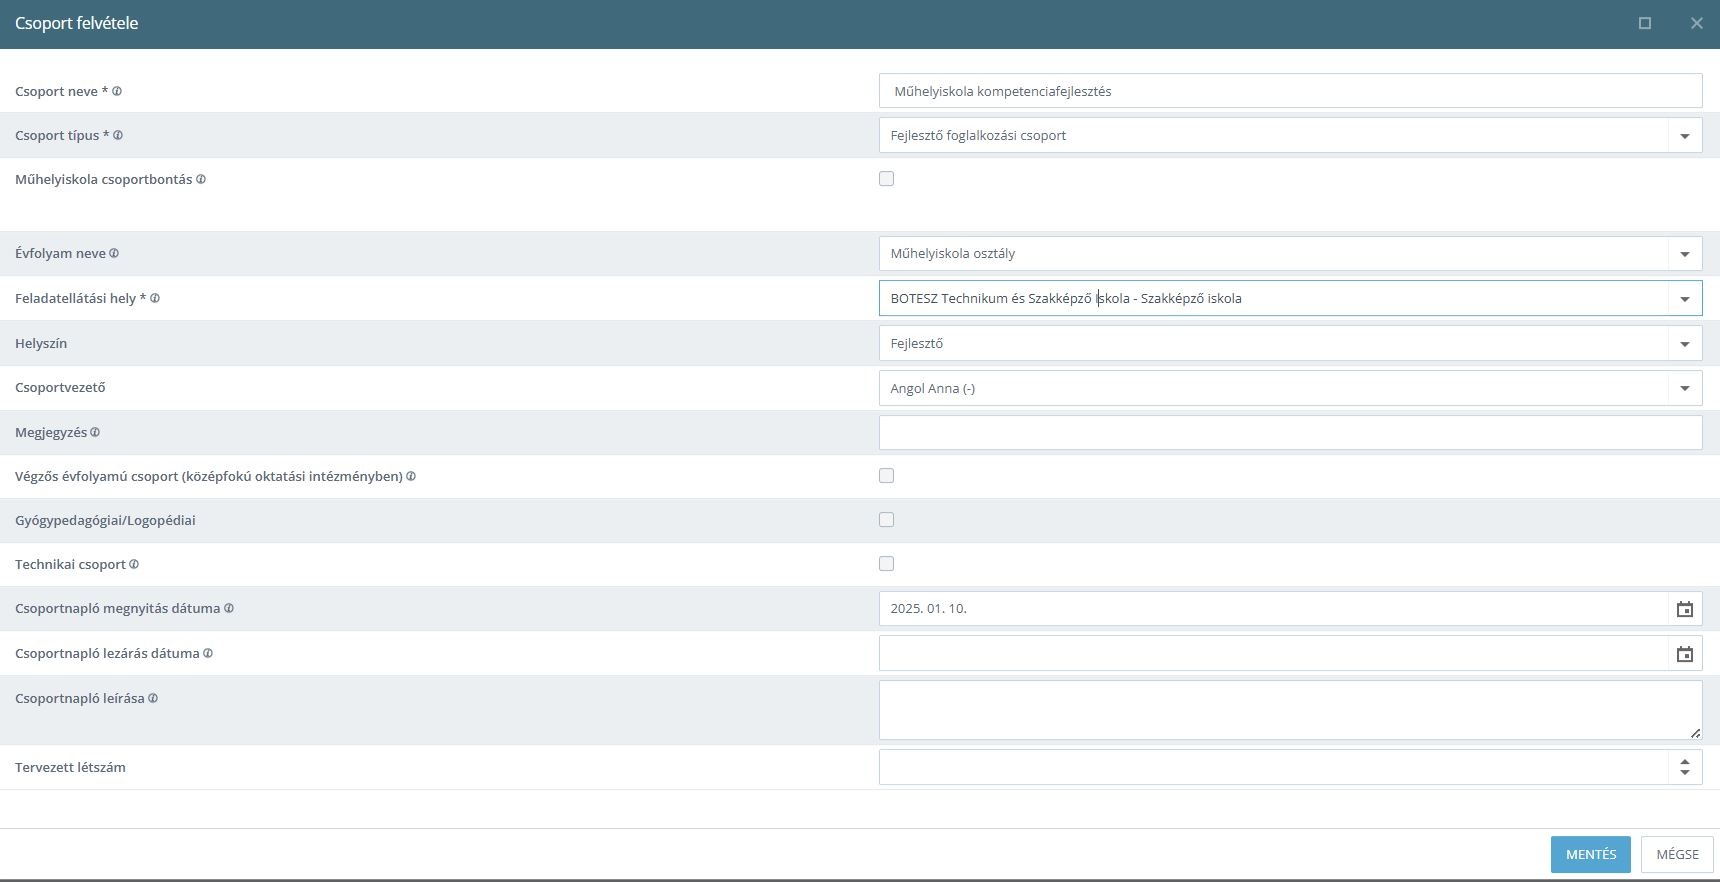Screen dimensions: 1720x882
Task: Check the Gyógypedagógiai/Logopédiai checkbox
Action: [886, 520]
